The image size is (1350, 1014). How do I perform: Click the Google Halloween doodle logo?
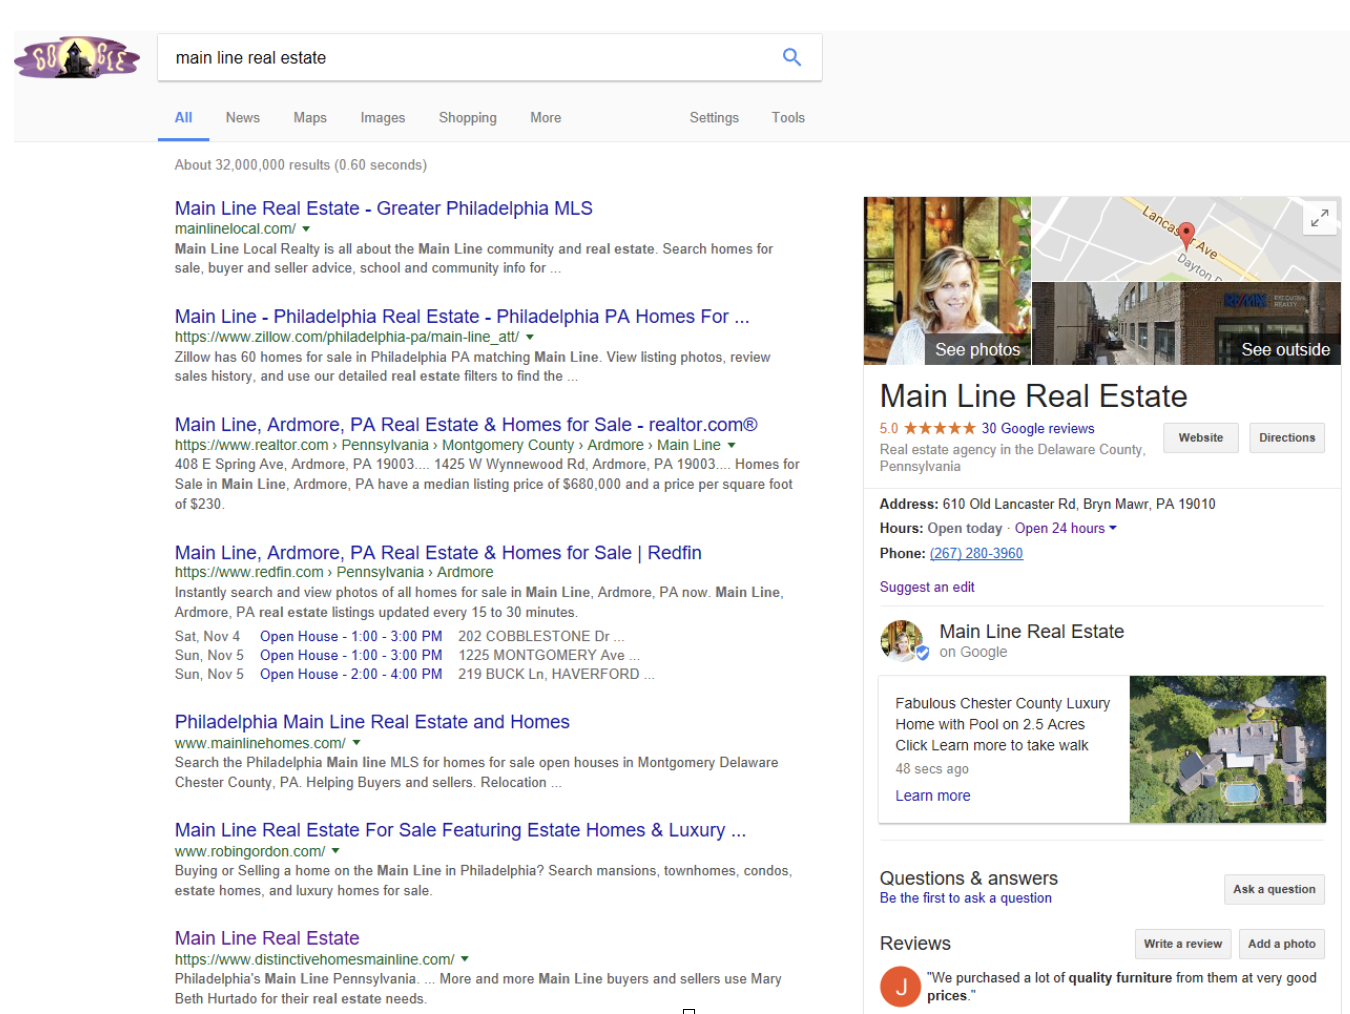tap(77, 58)
